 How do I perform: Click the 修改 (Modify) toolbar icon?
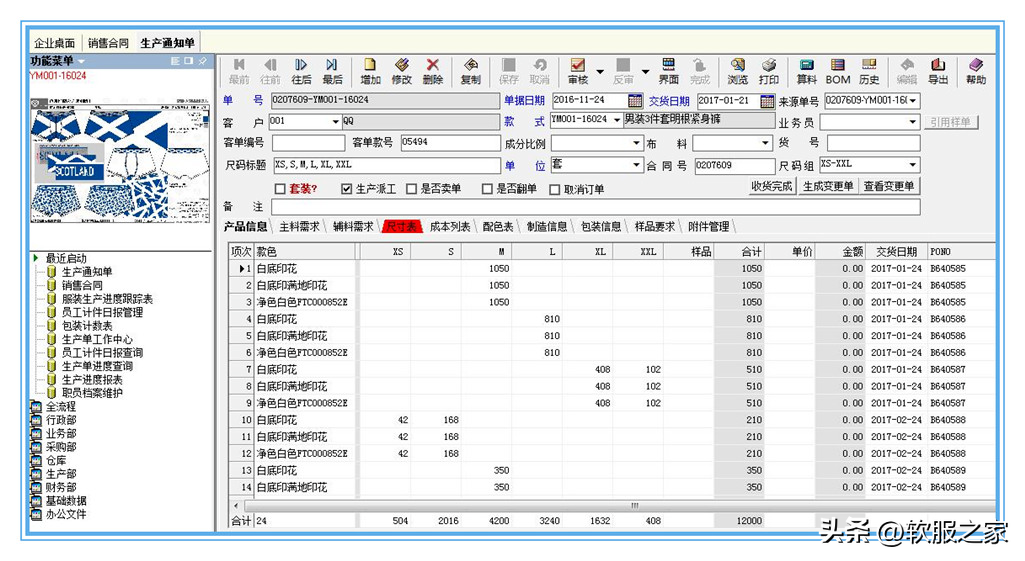[x=401, y=71]
